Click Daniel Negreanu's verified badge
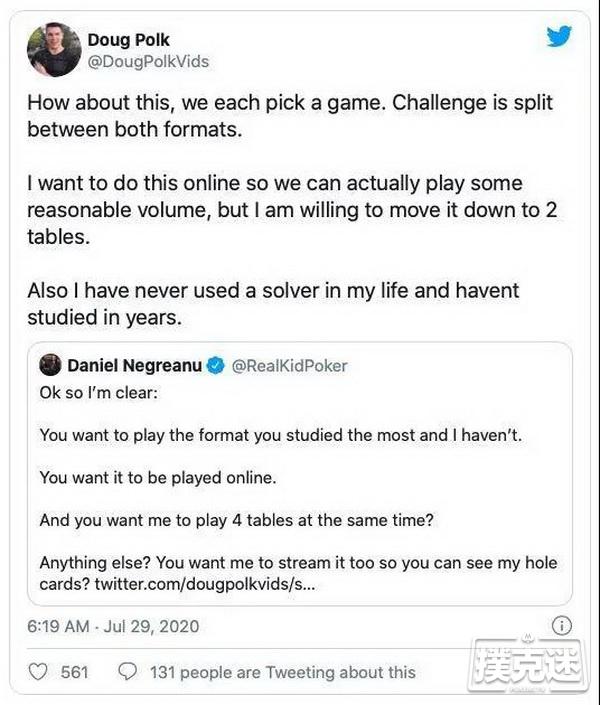Screen dimensions: 600x705 (215, 366)
